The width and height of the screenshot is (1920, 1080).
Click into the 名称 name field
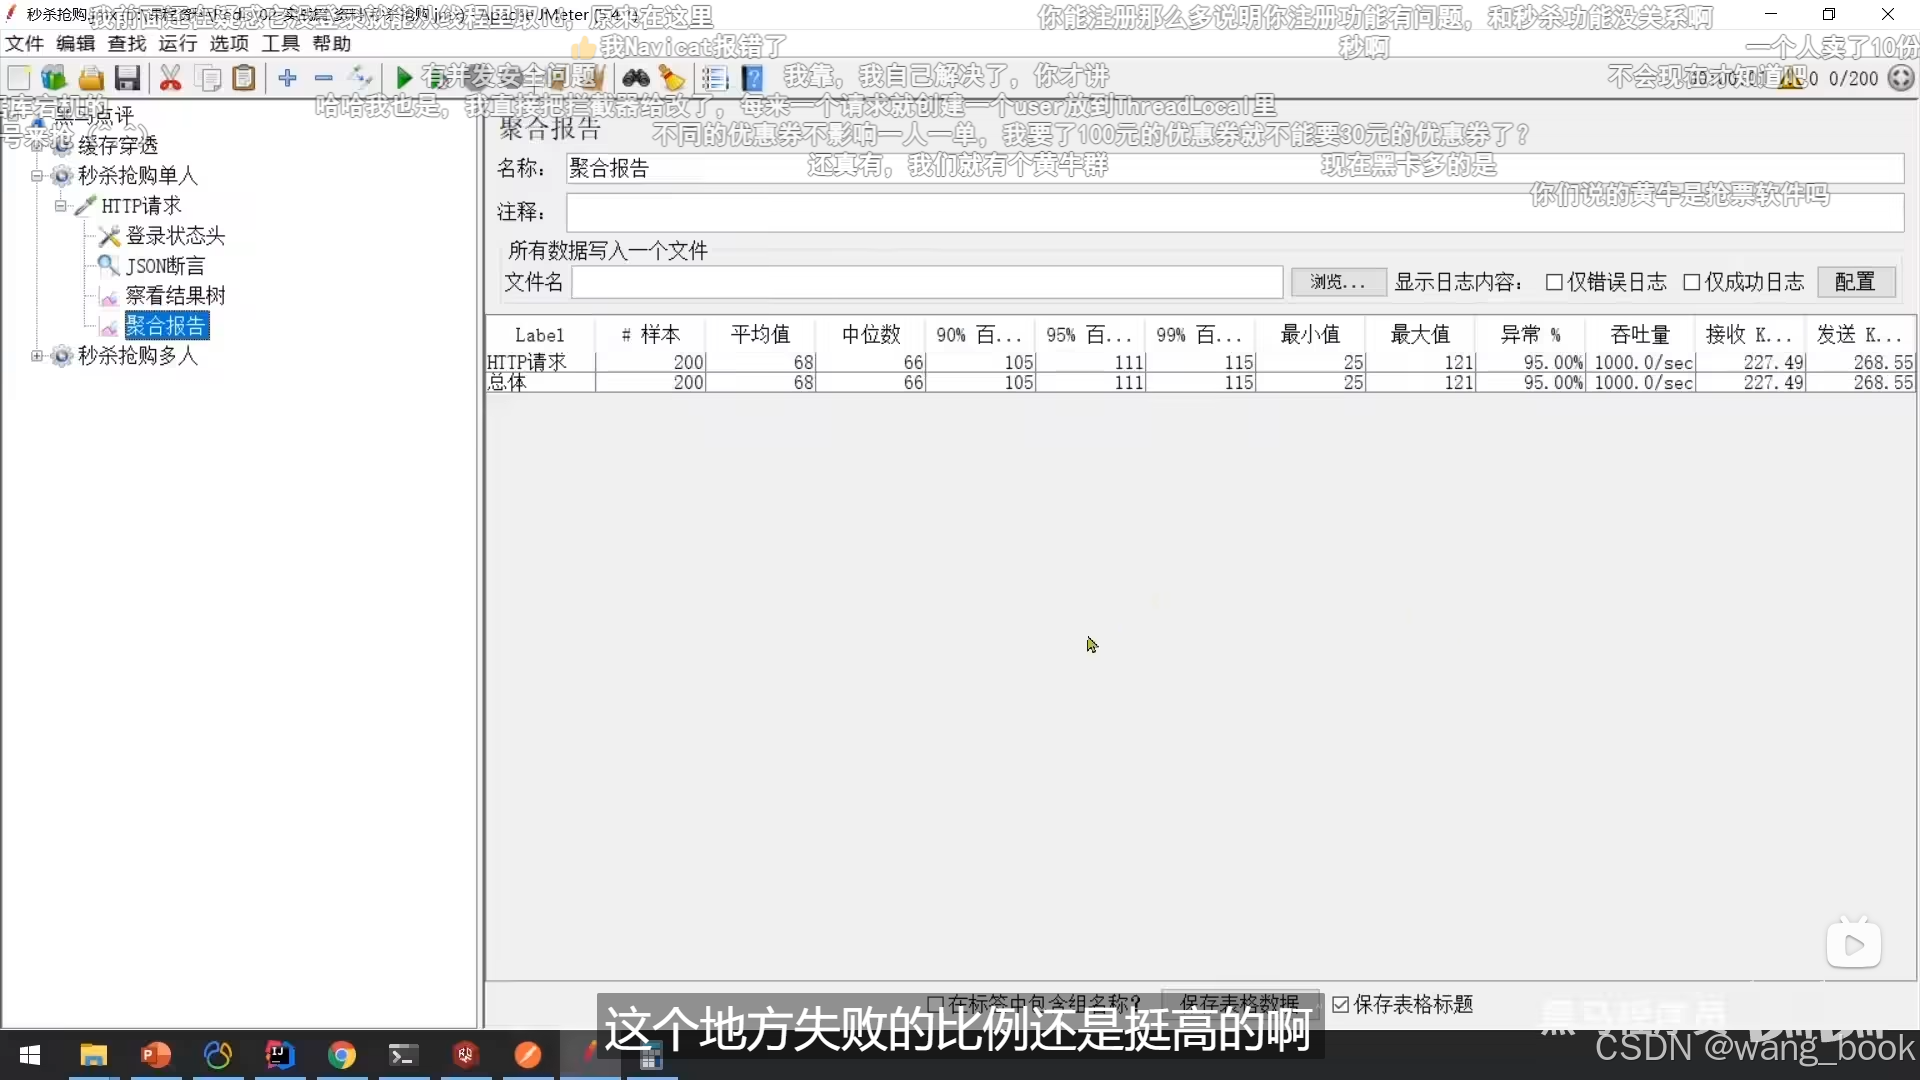(x=1234, y=168)
